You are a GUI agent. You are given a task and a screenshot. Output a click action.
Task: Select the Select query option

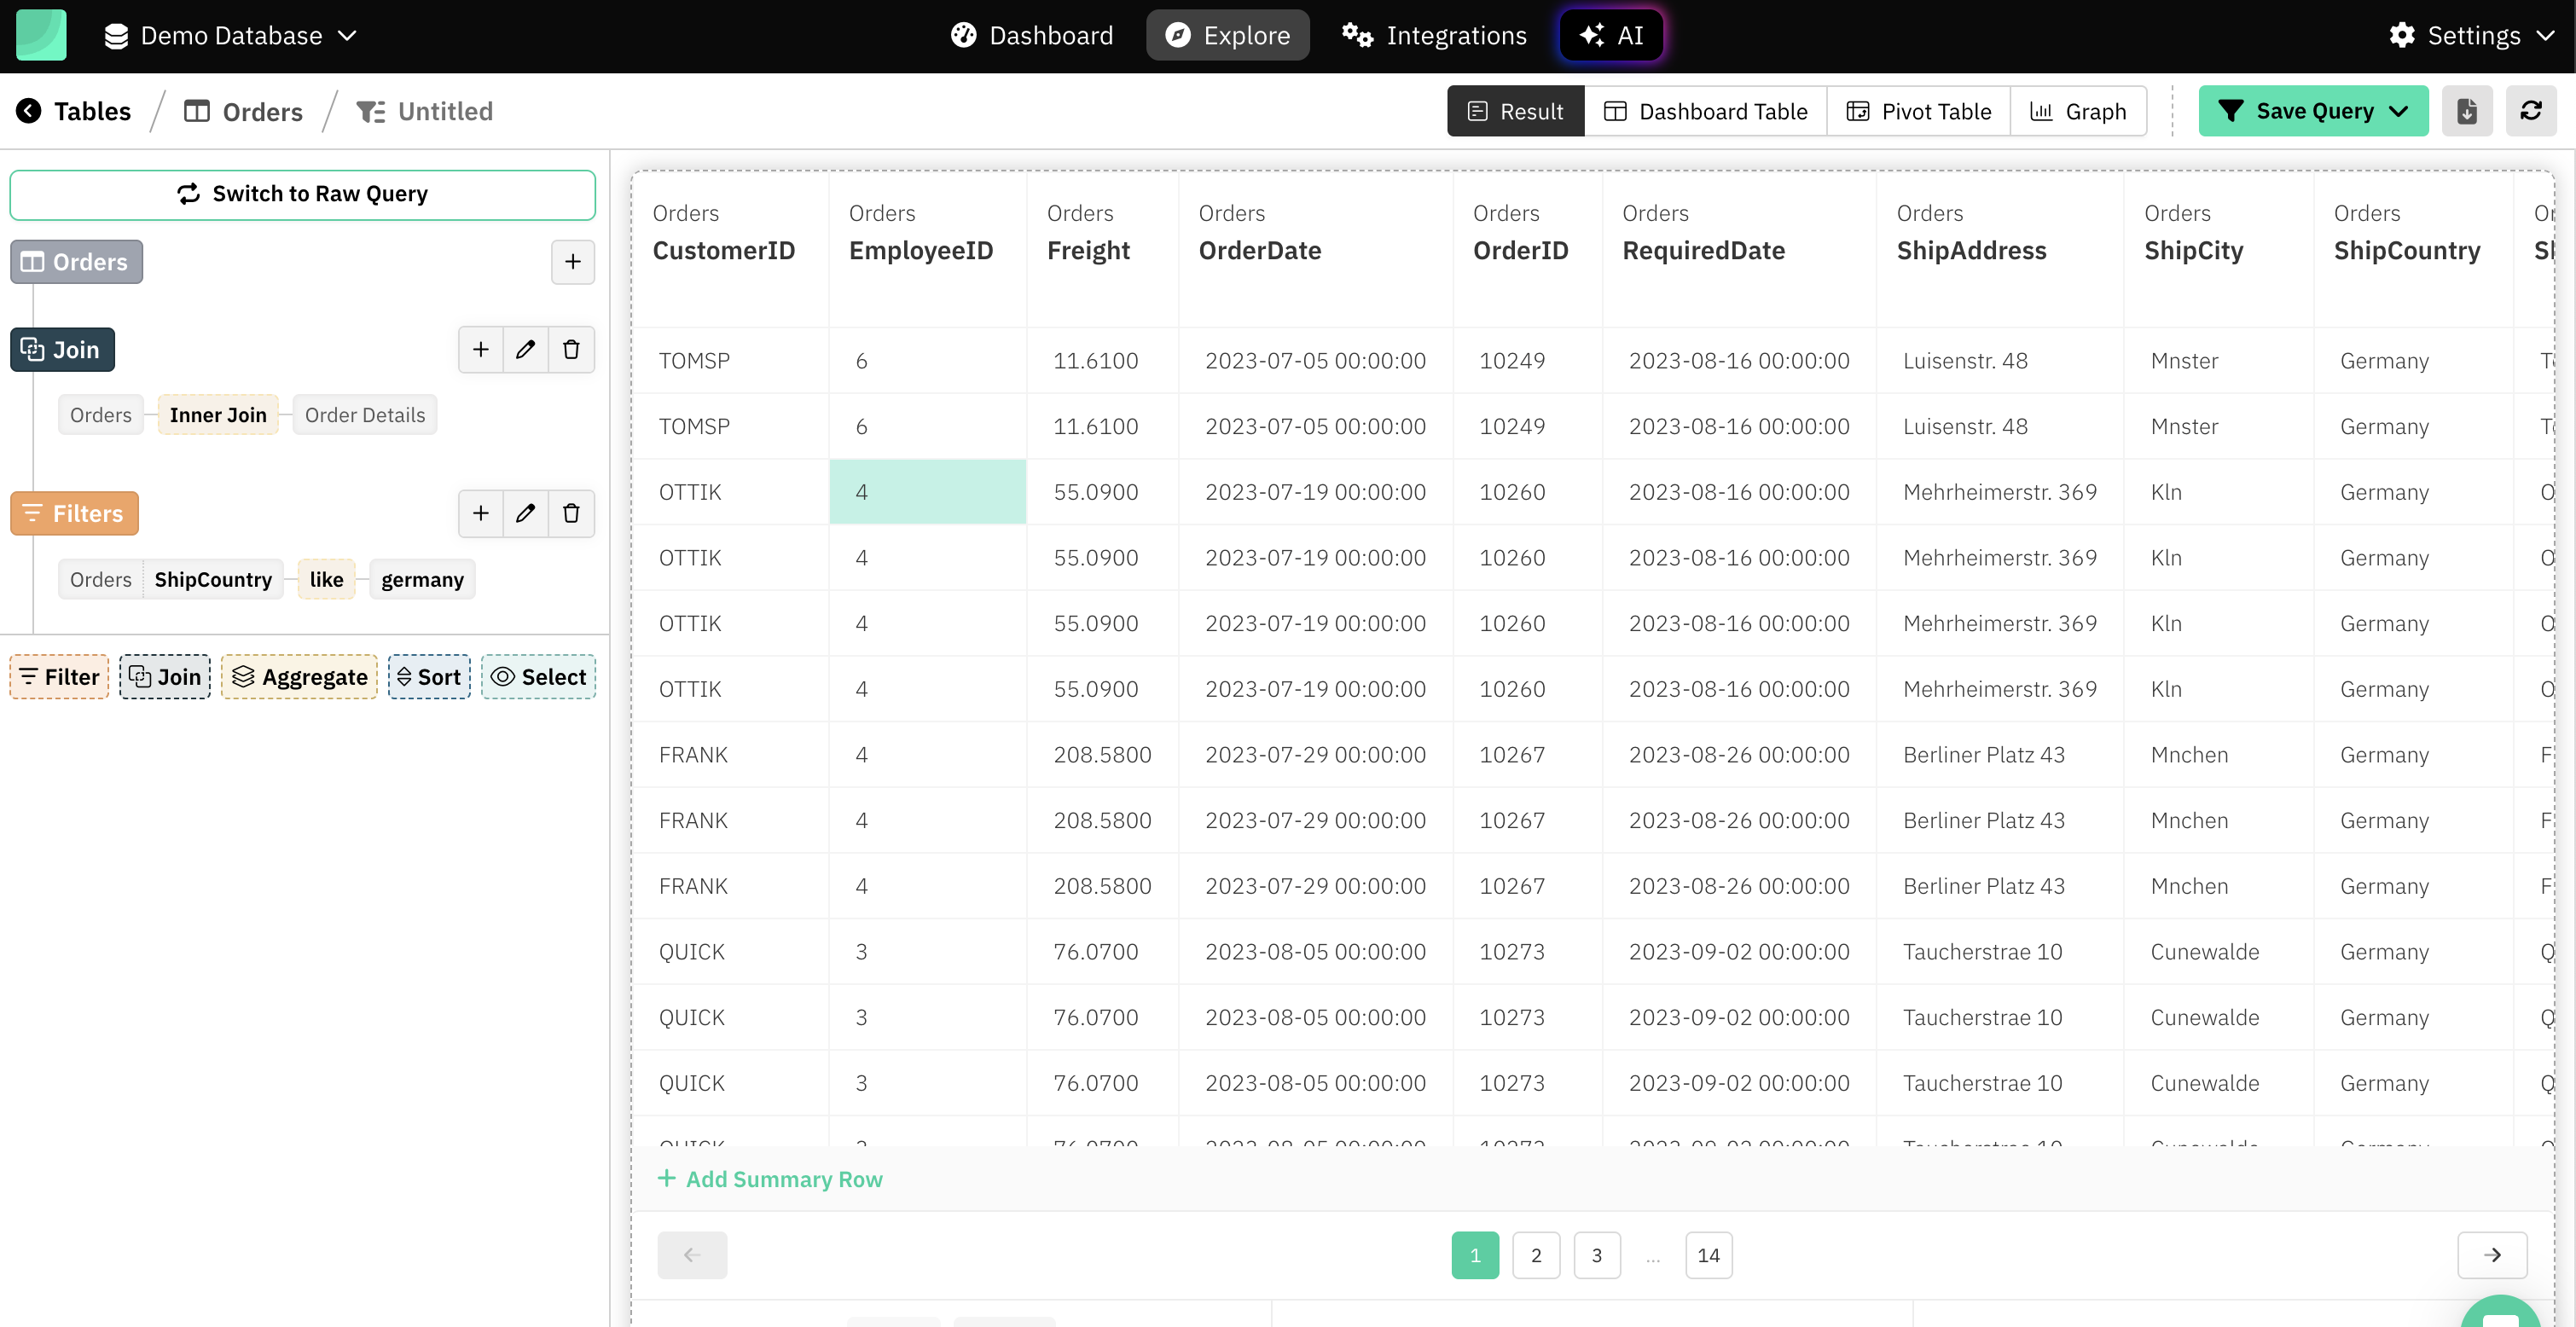(x=538, y=676)
